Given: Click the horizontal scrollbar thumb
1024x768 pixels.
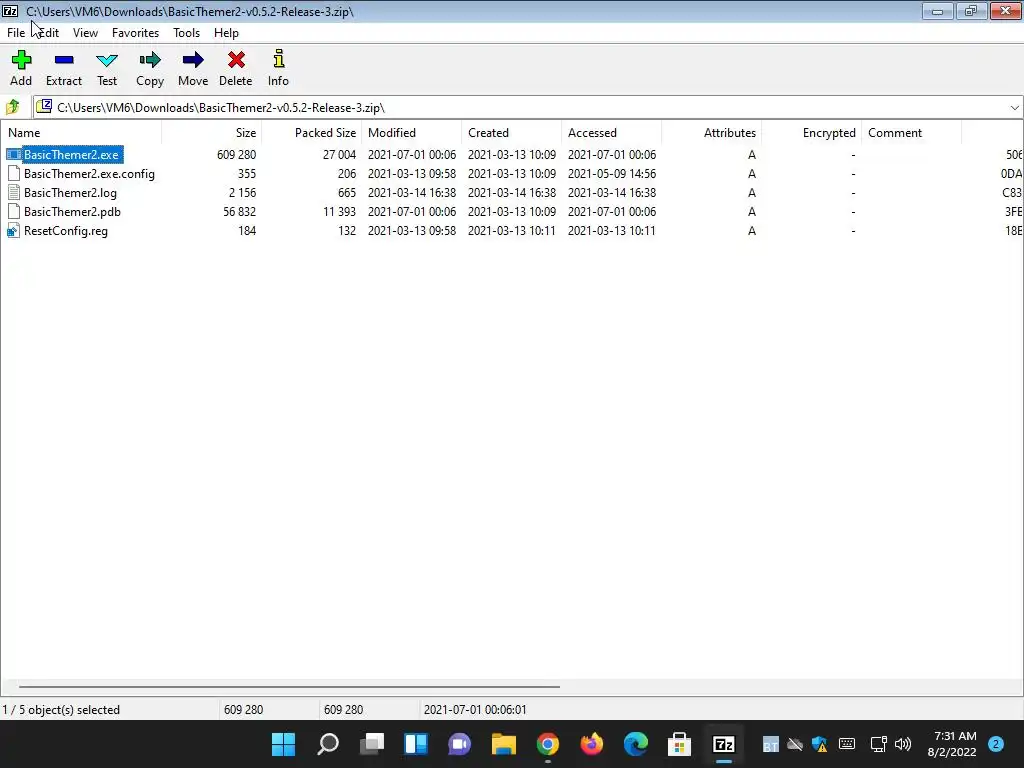Looking at the screenshot, I should [x=289, y=686].
